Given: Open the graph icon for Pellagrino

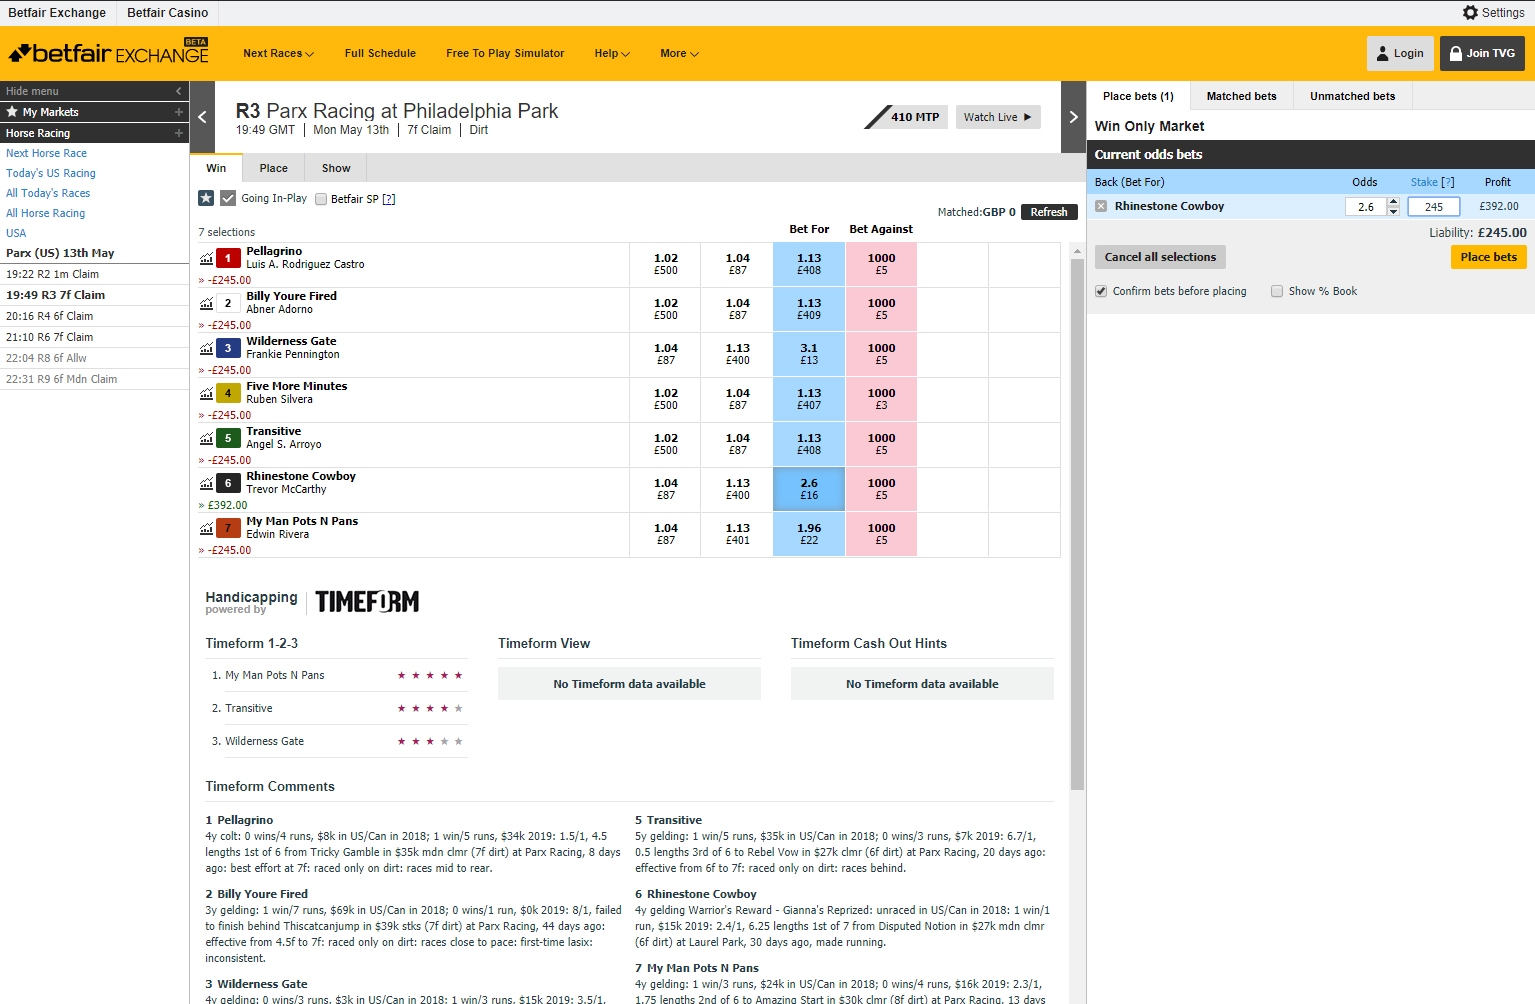Looking at the screenshot, I should (x=206, y=258).
